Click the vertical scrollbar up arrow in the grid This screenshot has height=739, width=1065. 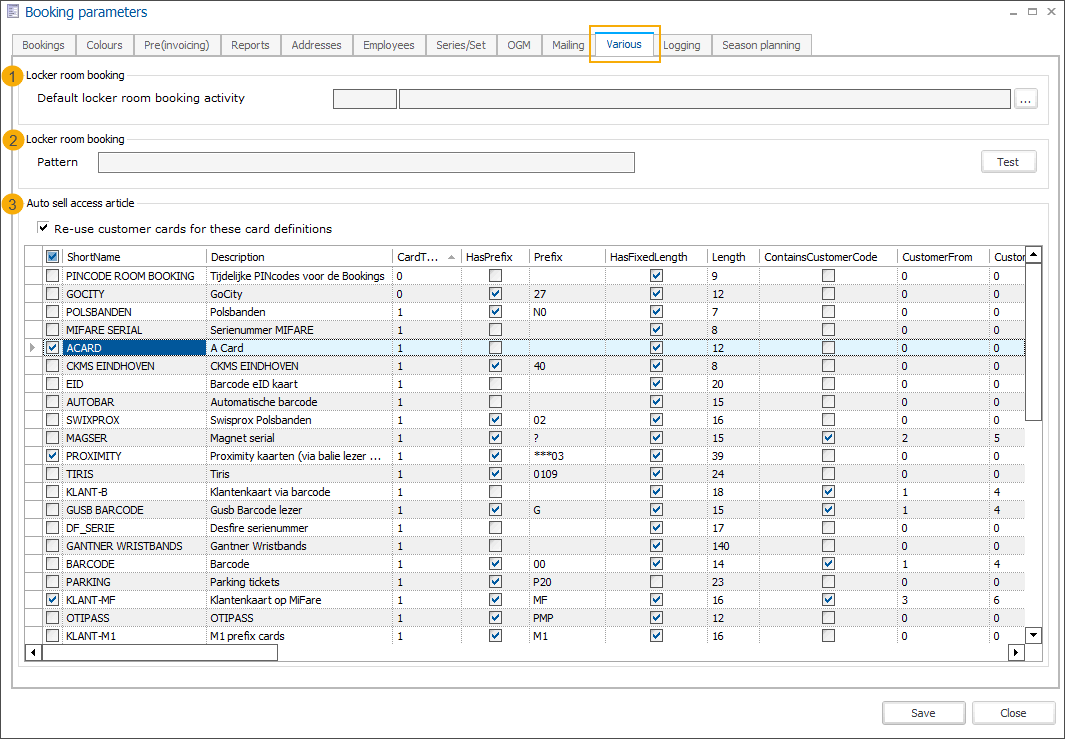pos(1033,255)
